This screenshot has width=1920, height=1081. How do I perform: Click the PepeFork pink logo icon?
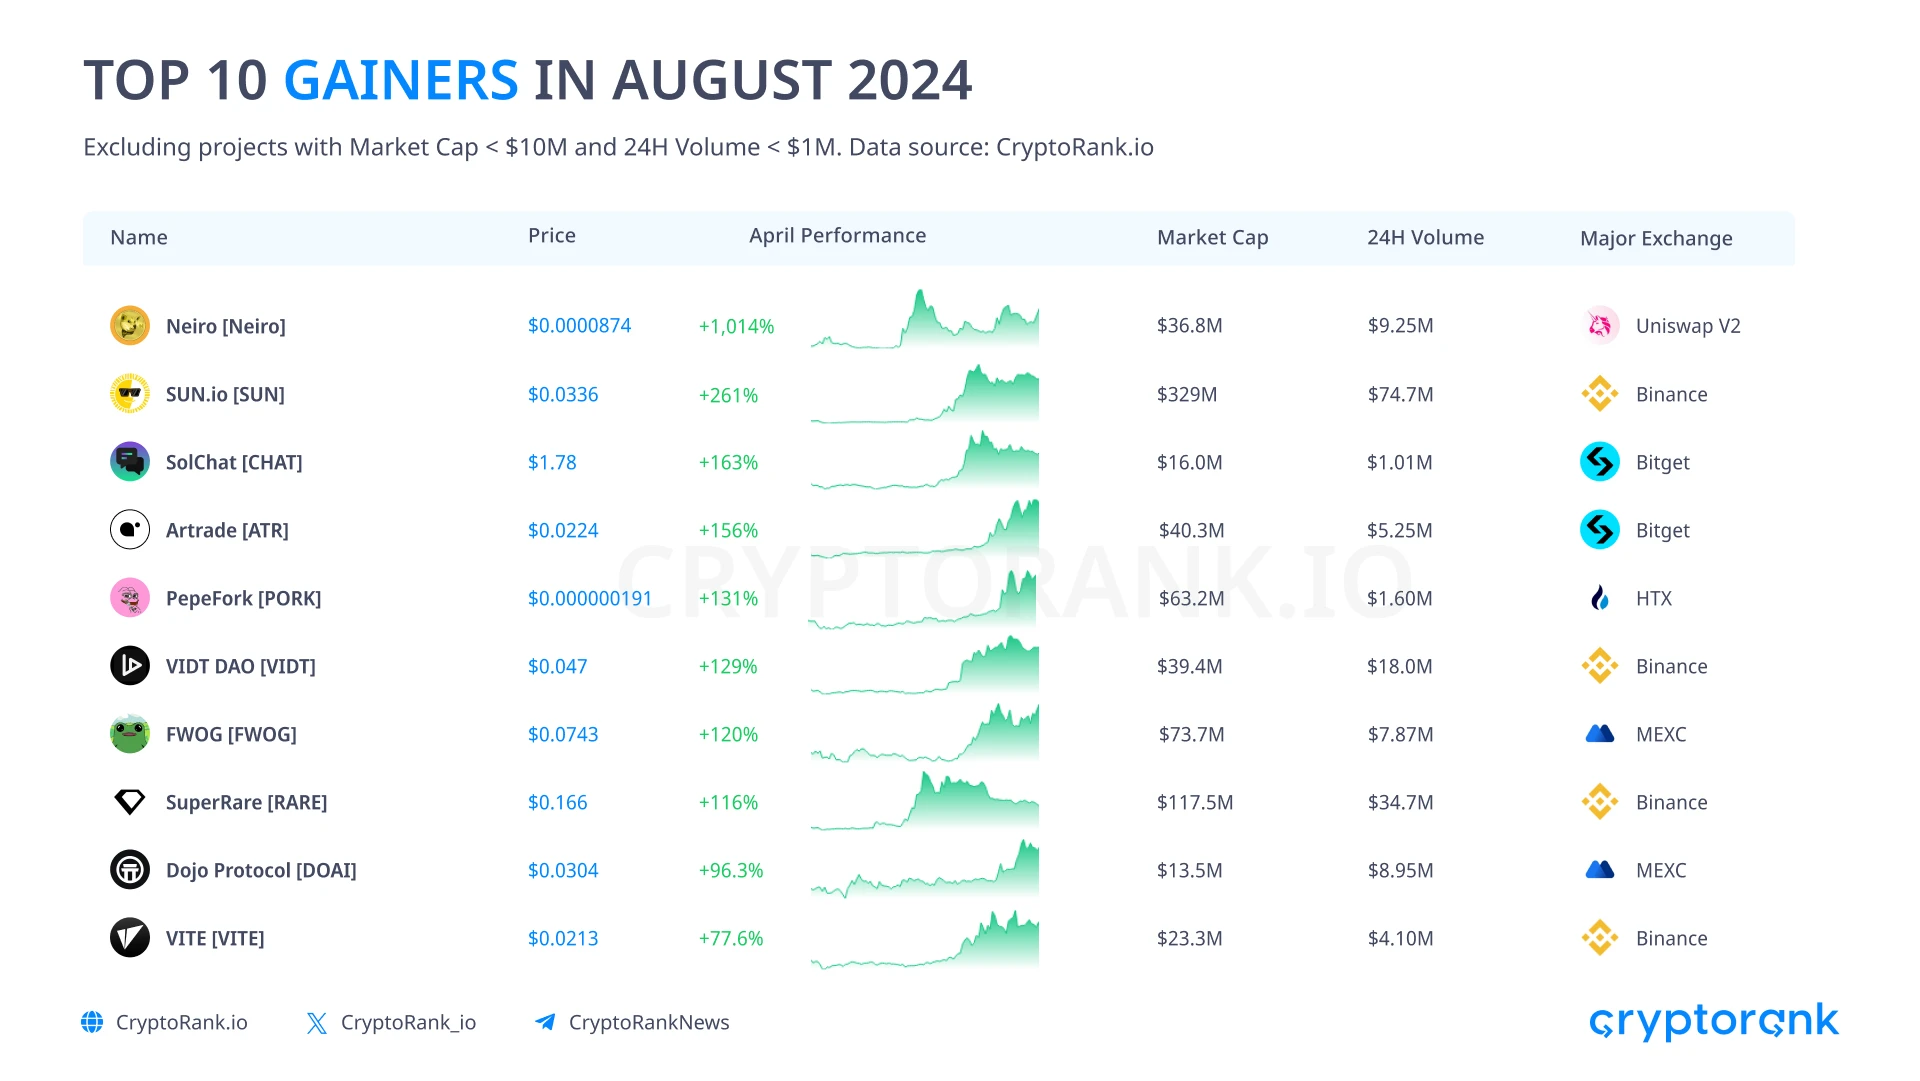pyautogui.click(x=130, y=598)
